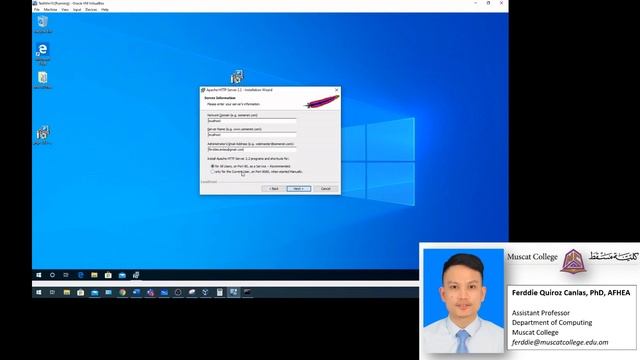Click the Administrator's Email Address field
The image size is (640, 360).
252,149
